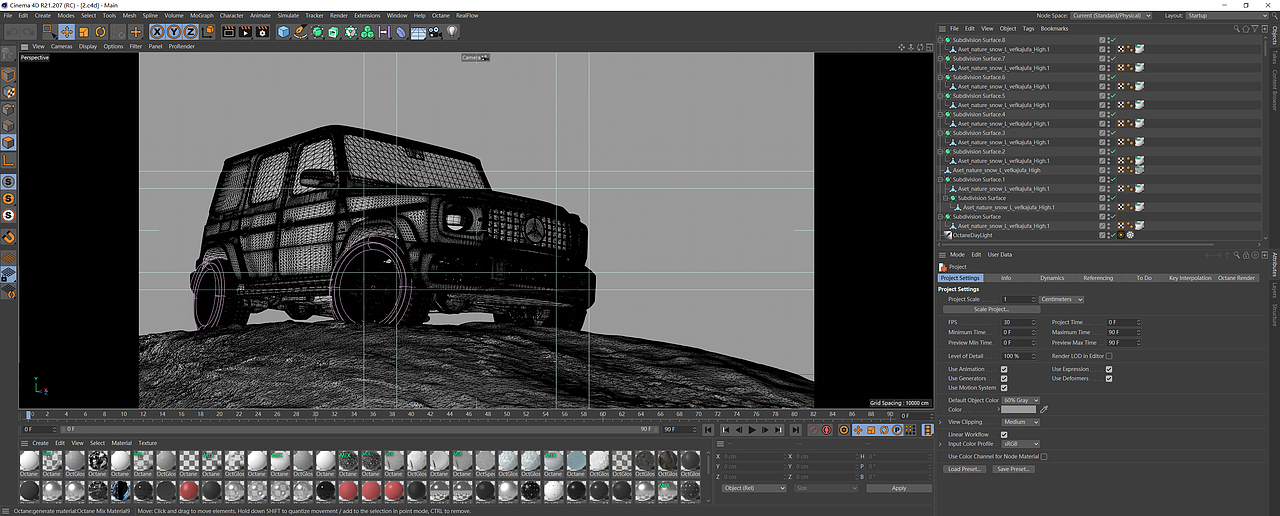Screen dimensions: 1280x516
Task: Toggle the Subdivision Surface.8 enable checkmark
Action: tap(1112, 40)
